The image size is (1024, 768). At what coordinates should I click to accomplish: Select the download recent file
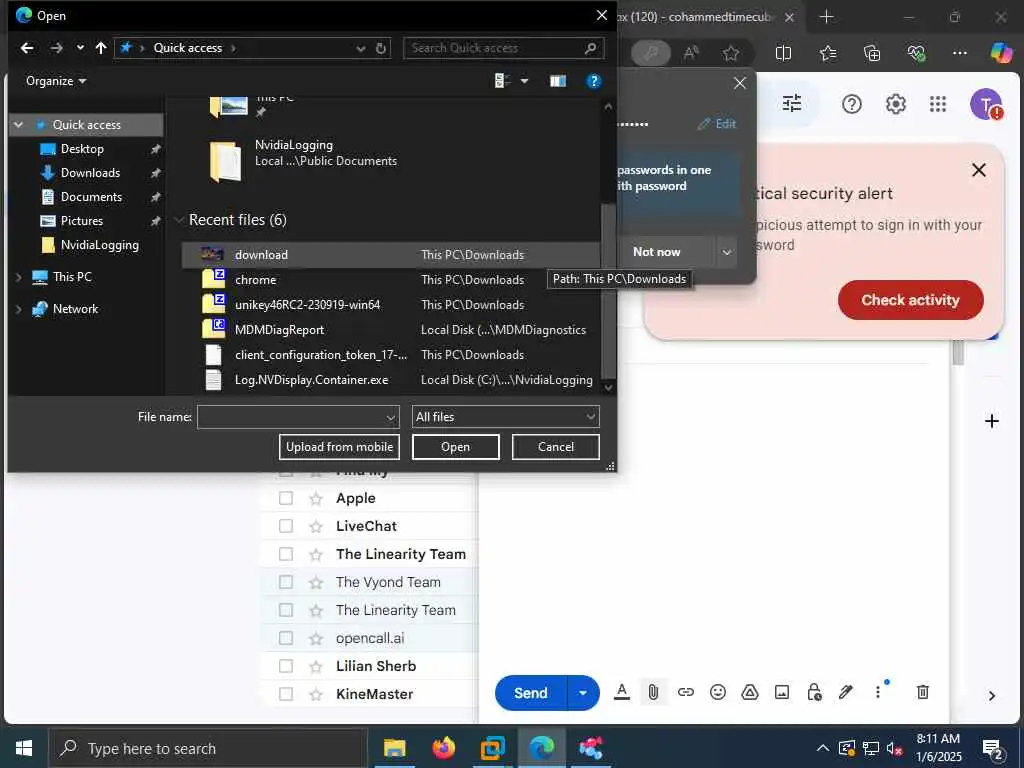click(390, 255)
